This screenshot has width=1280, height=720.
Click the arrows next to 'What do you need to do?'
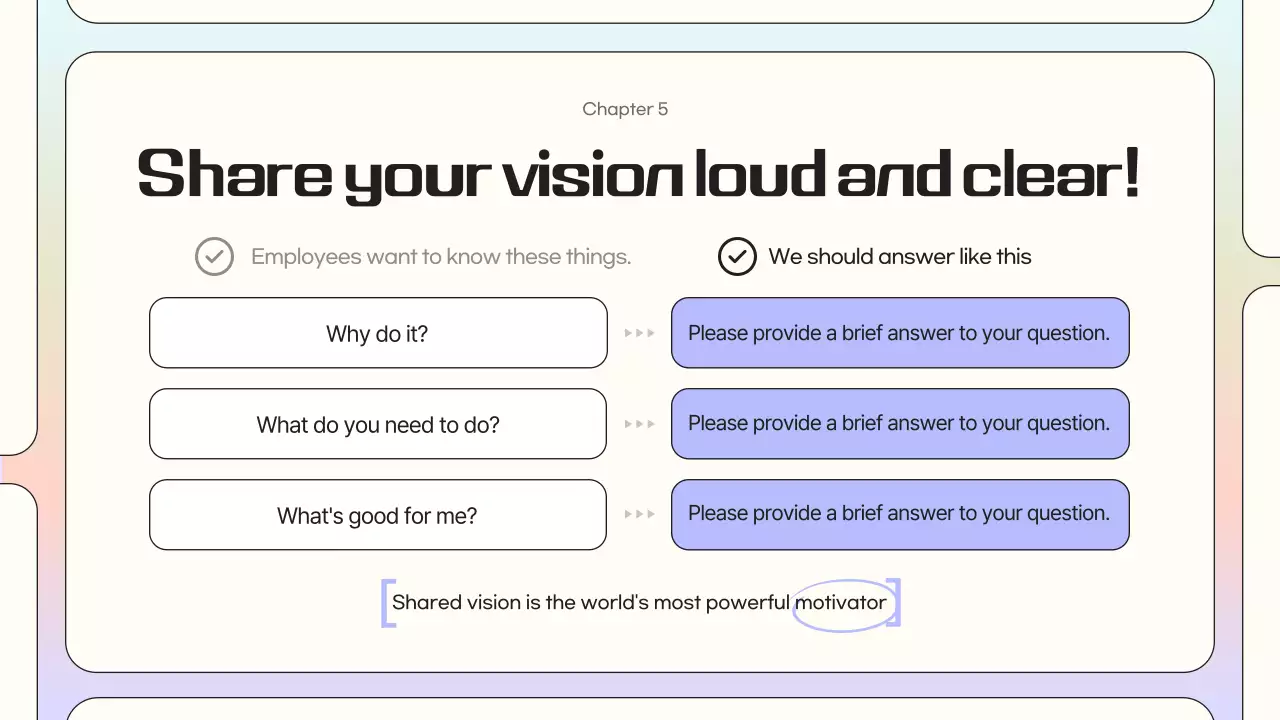pos(639,424)
